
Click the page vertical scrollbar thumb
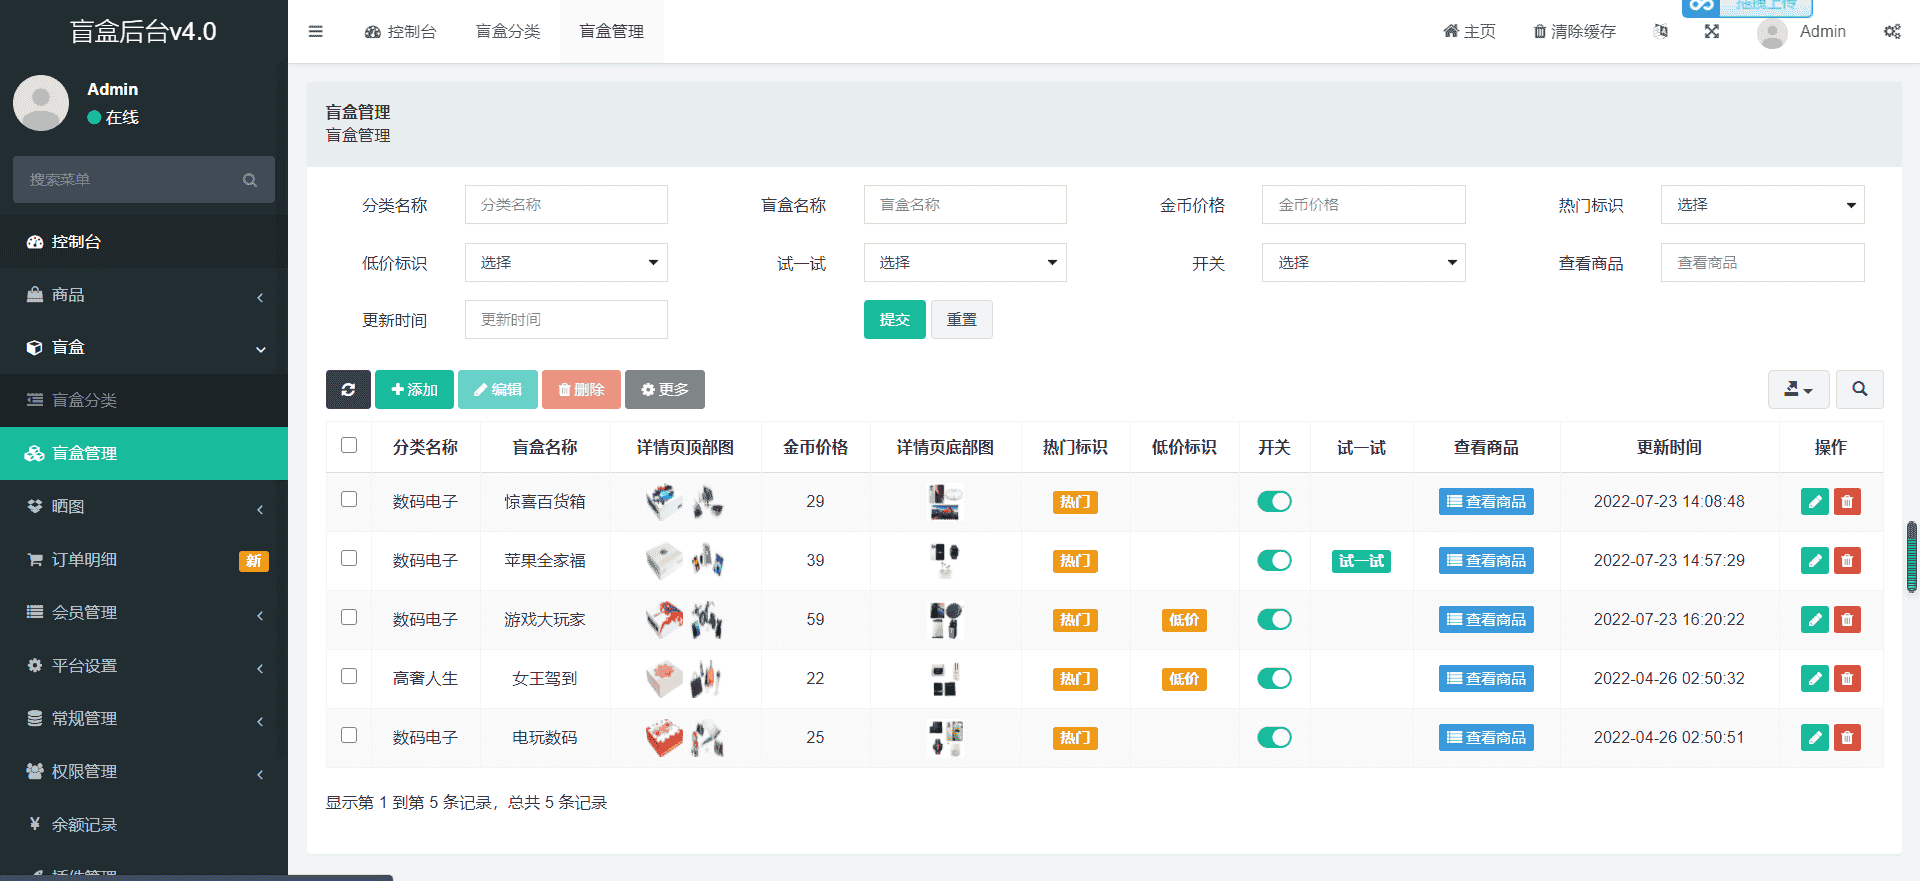[x=1912, y=557]
